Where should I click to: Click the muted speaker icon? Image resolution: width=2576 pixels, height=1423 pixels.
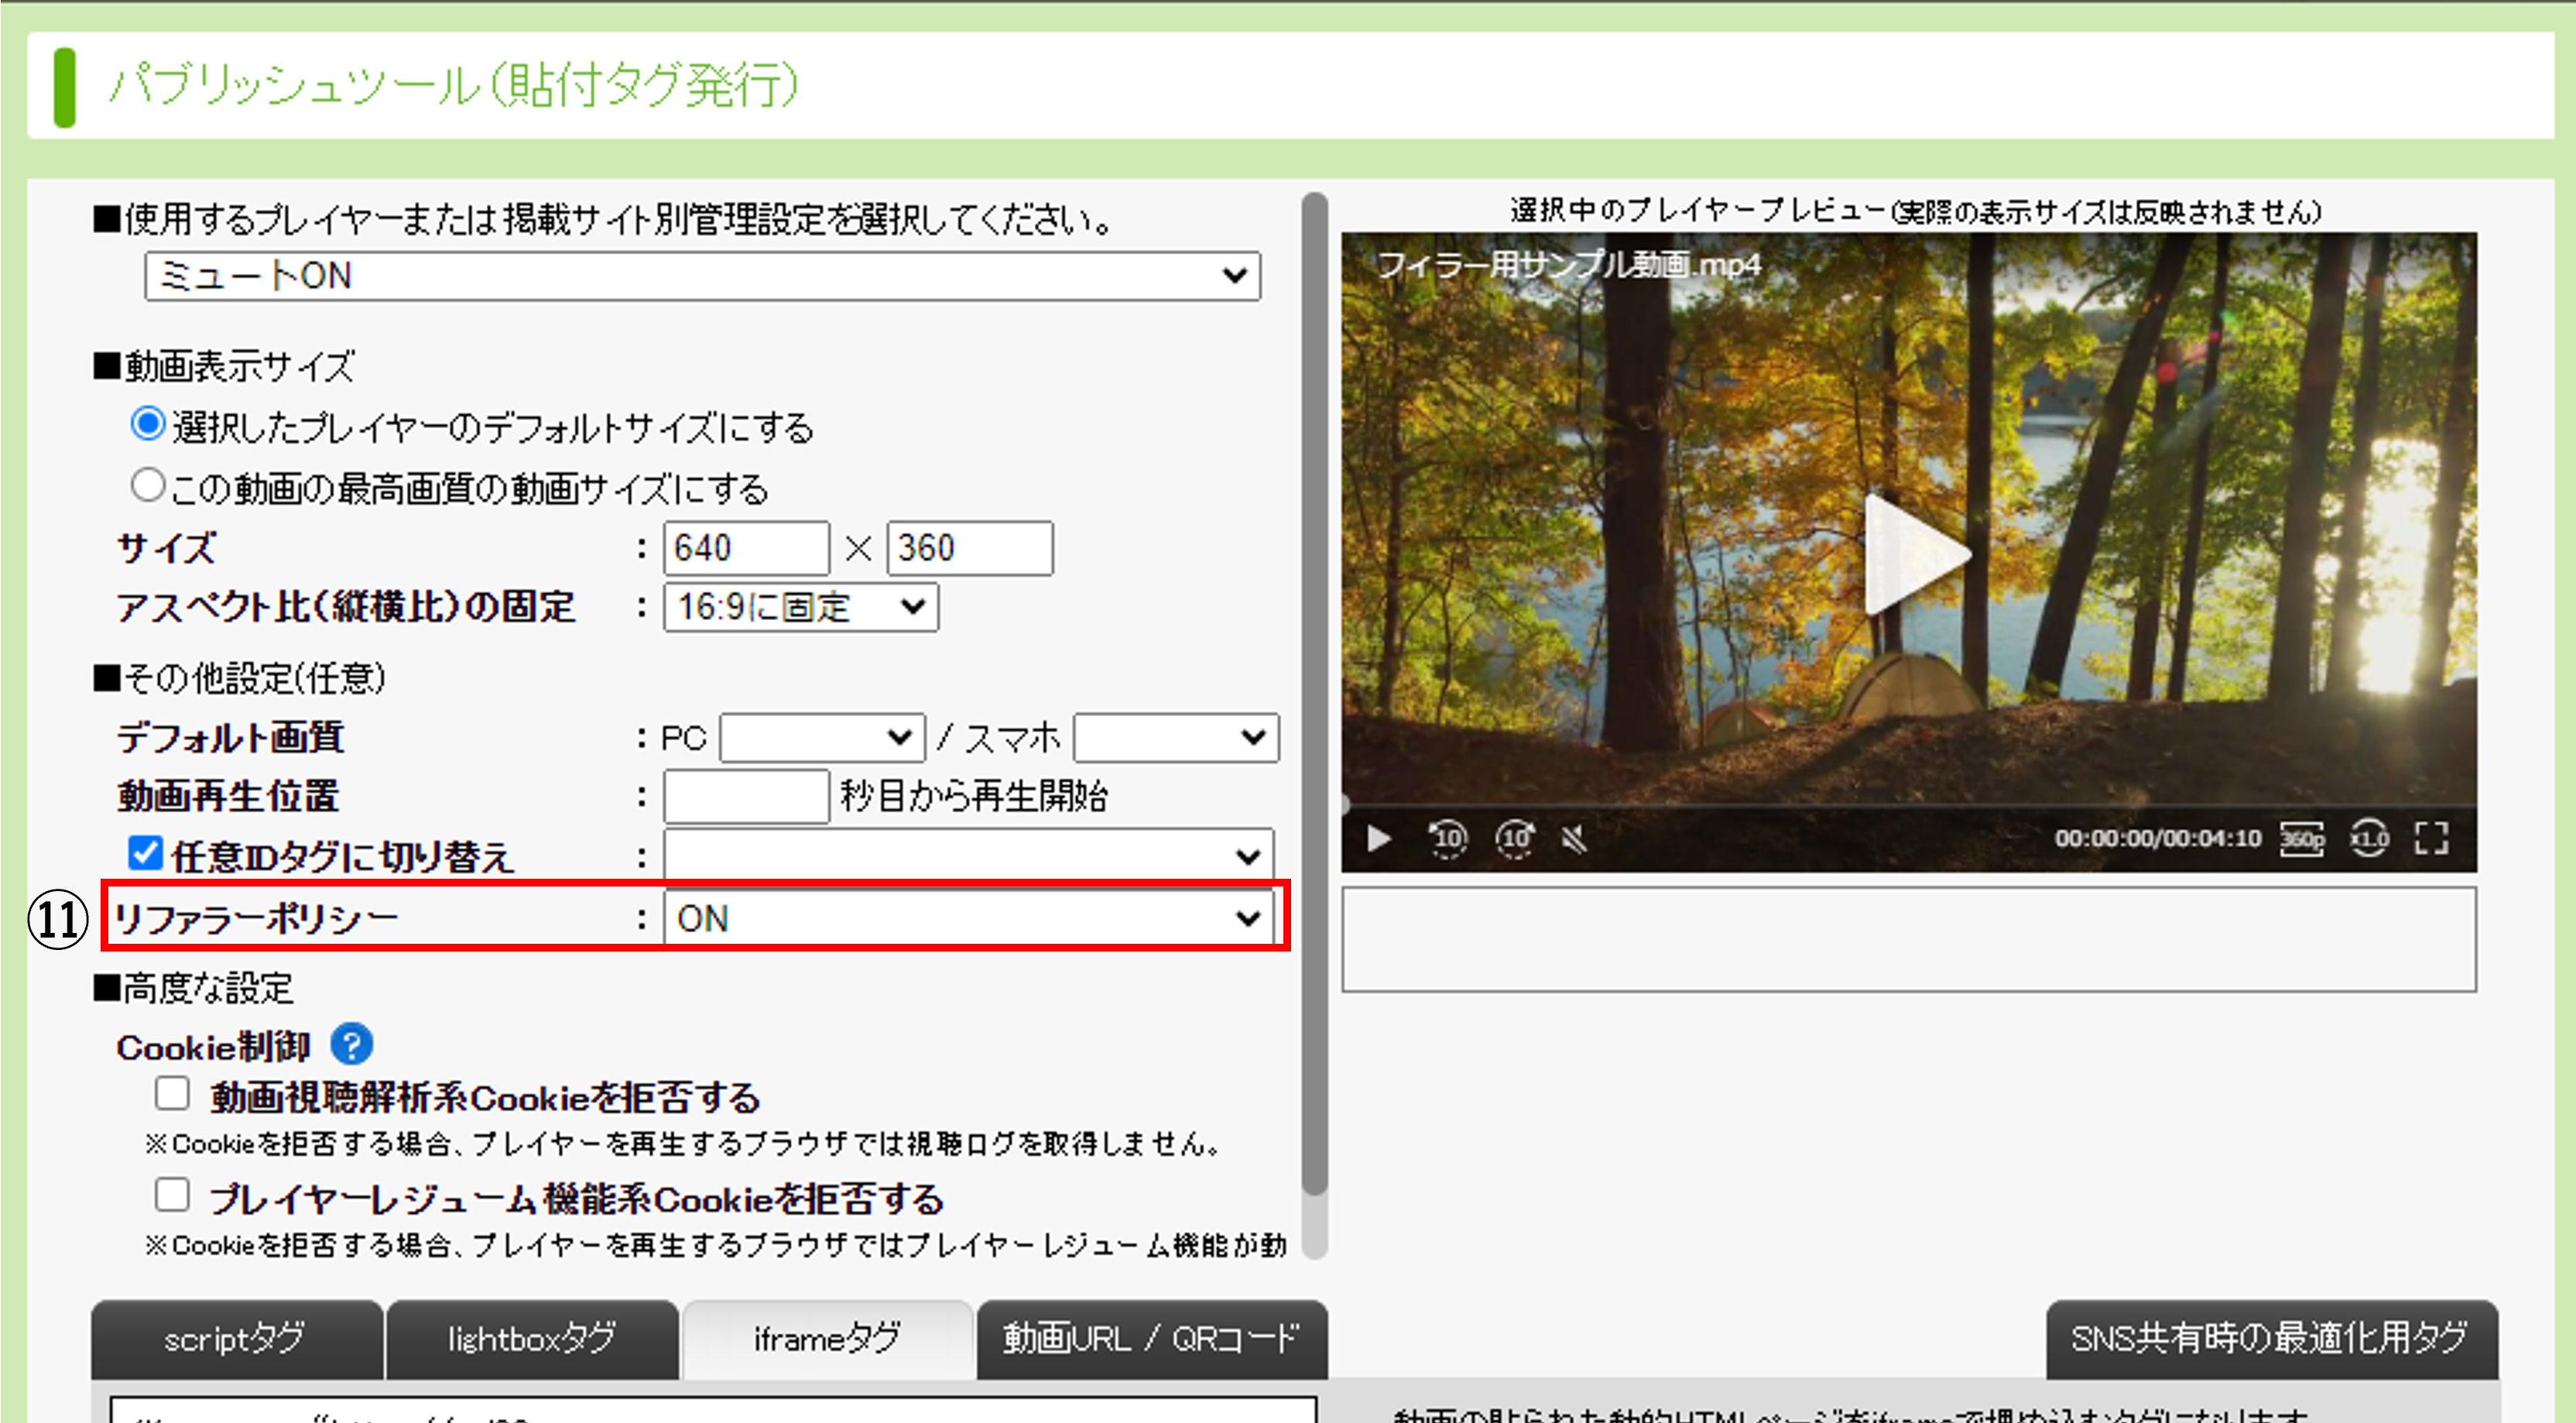[1575, 839]
